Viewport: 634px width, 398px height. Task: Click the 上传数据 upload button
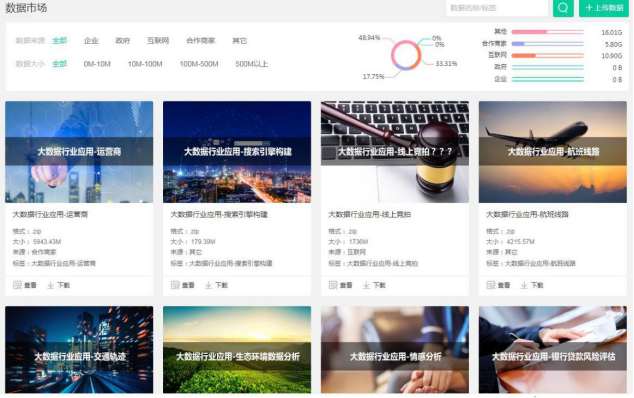click(x=604, y=8)
